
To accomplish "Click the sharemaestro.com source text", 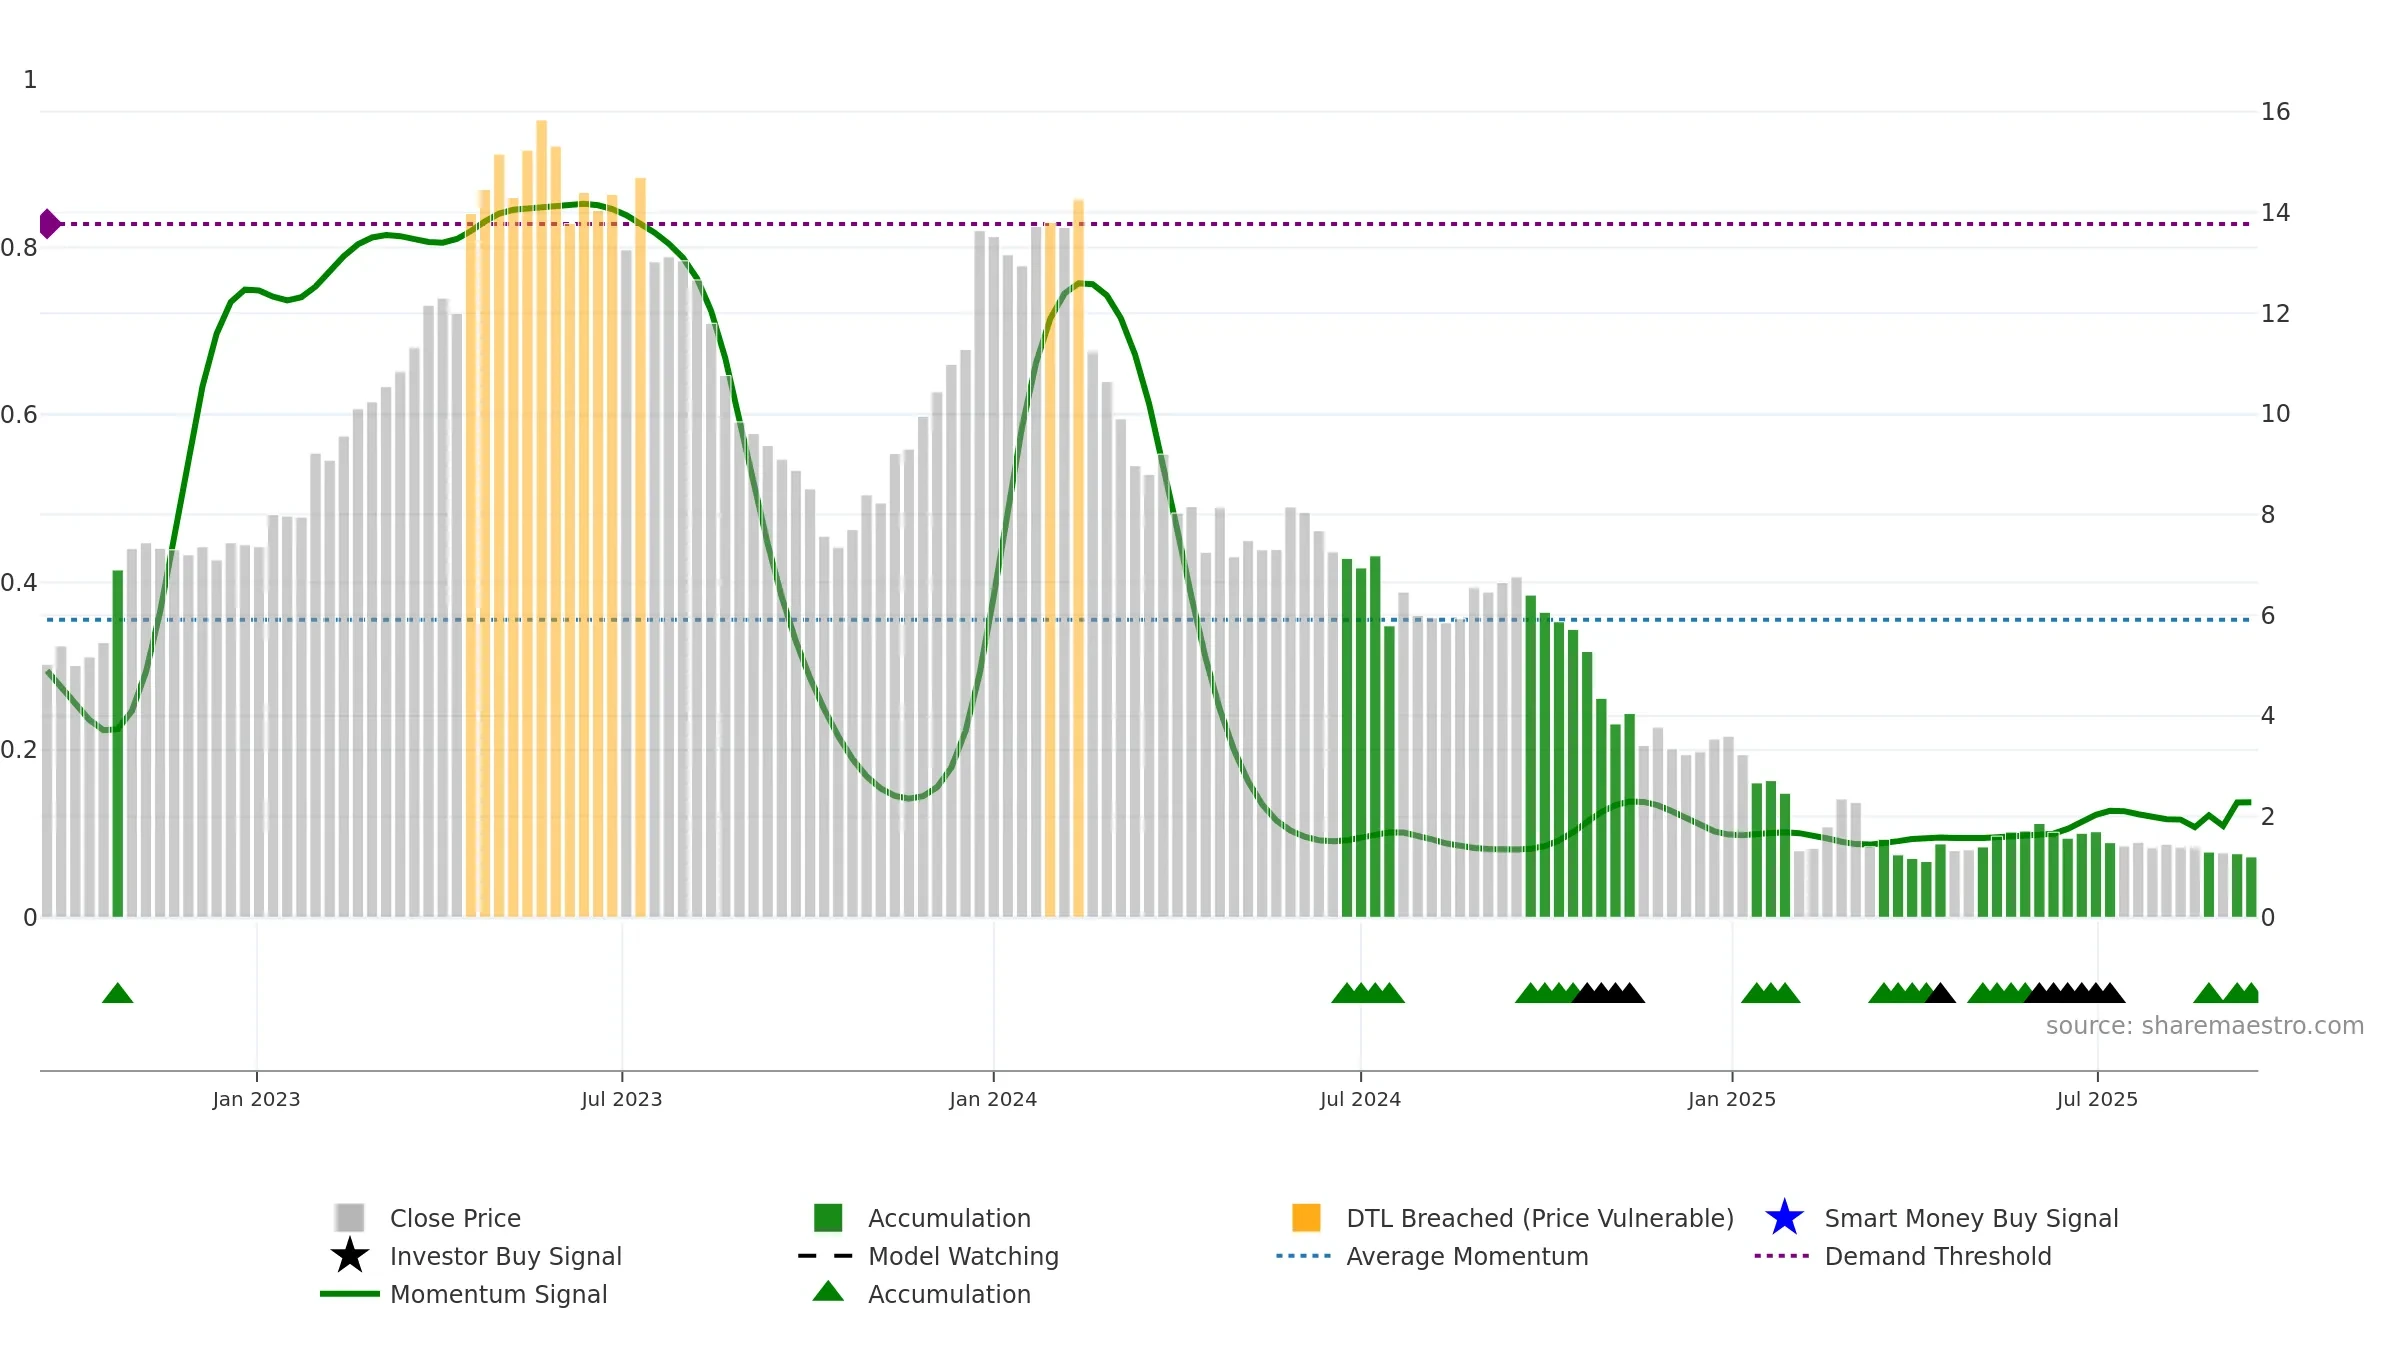I will (x=2205, y=1026).
